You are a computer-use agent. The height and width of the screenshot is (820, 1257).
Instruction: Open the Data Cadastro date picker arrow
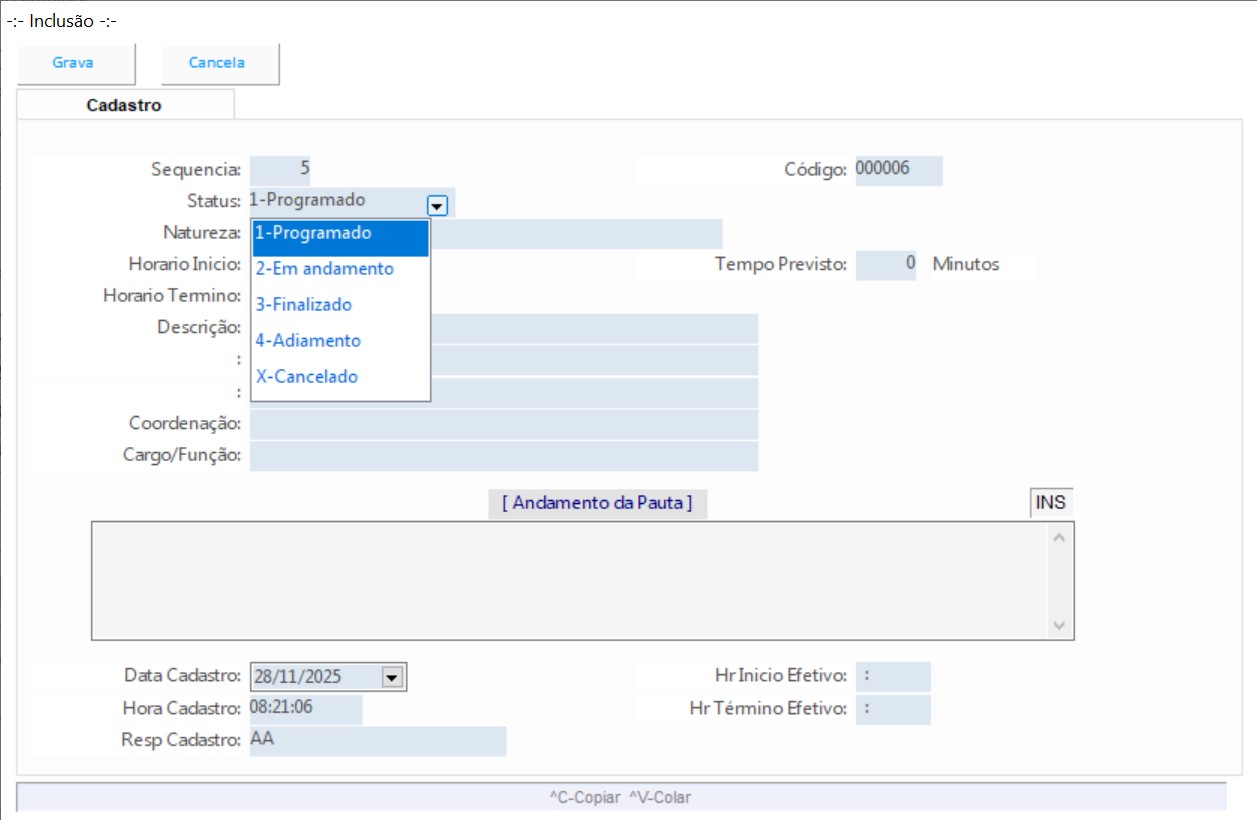click(x=392, y=678)
